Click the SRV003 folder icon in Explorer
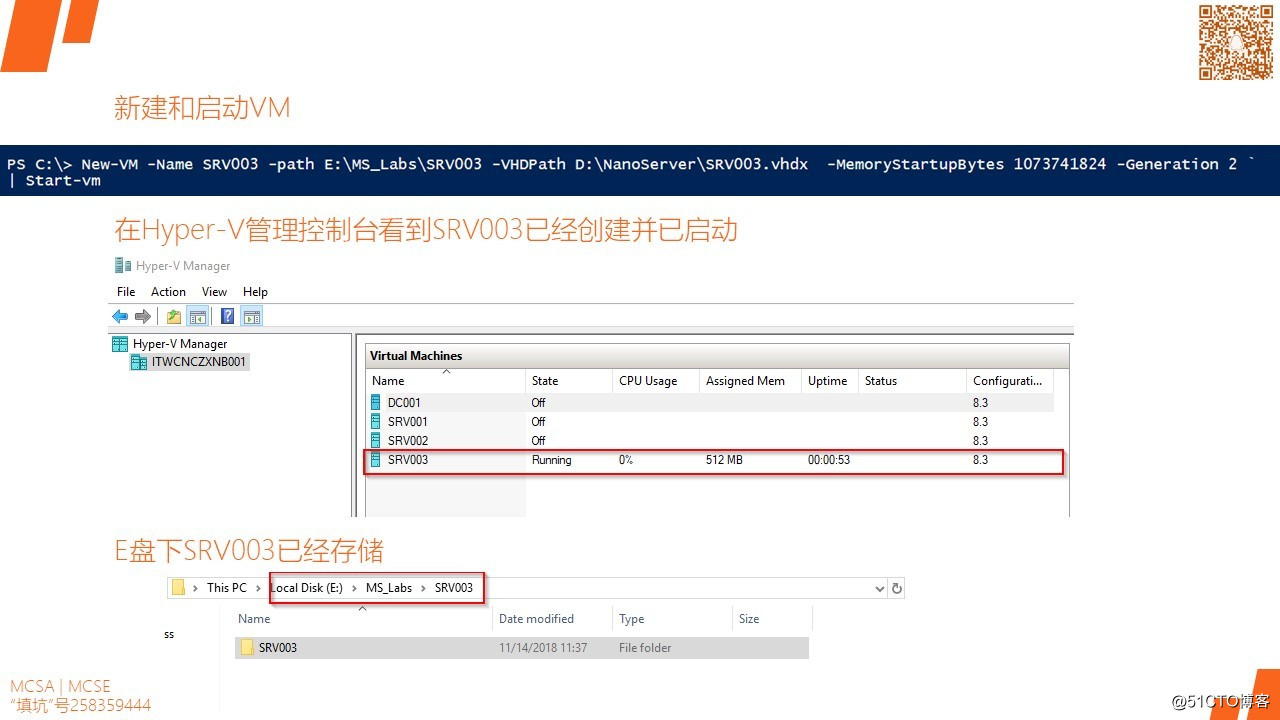Screen dimensions: 1280x720 click(x=247, y=647)
